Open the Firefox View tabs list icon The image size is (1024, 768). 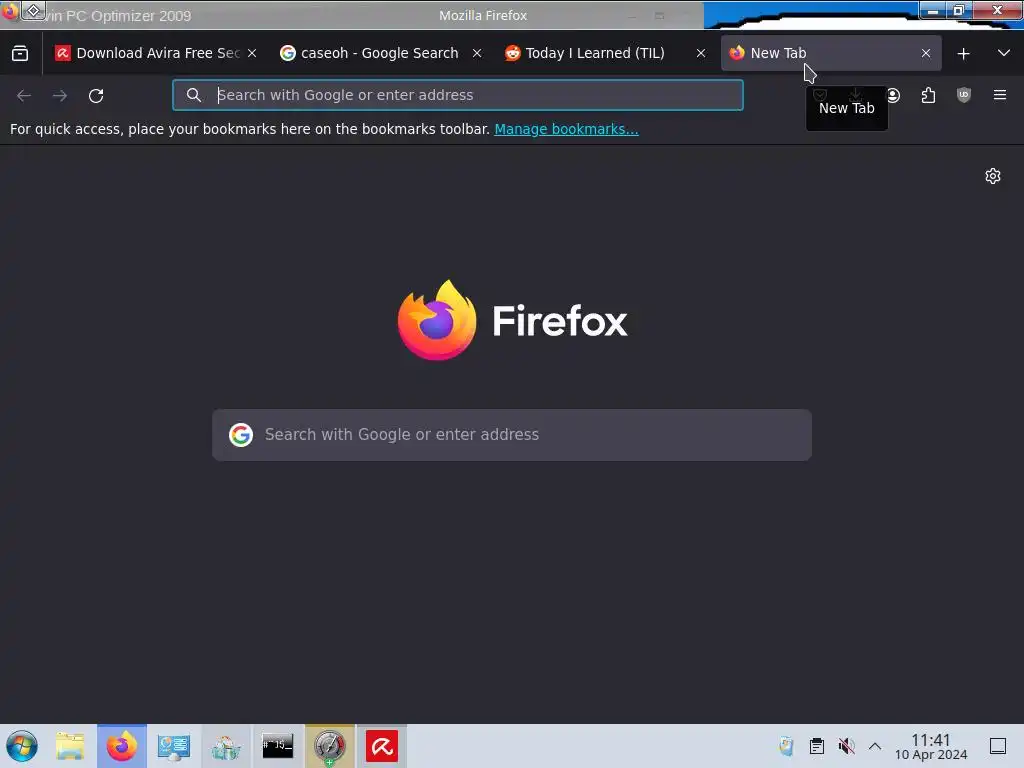click(20, 54)
